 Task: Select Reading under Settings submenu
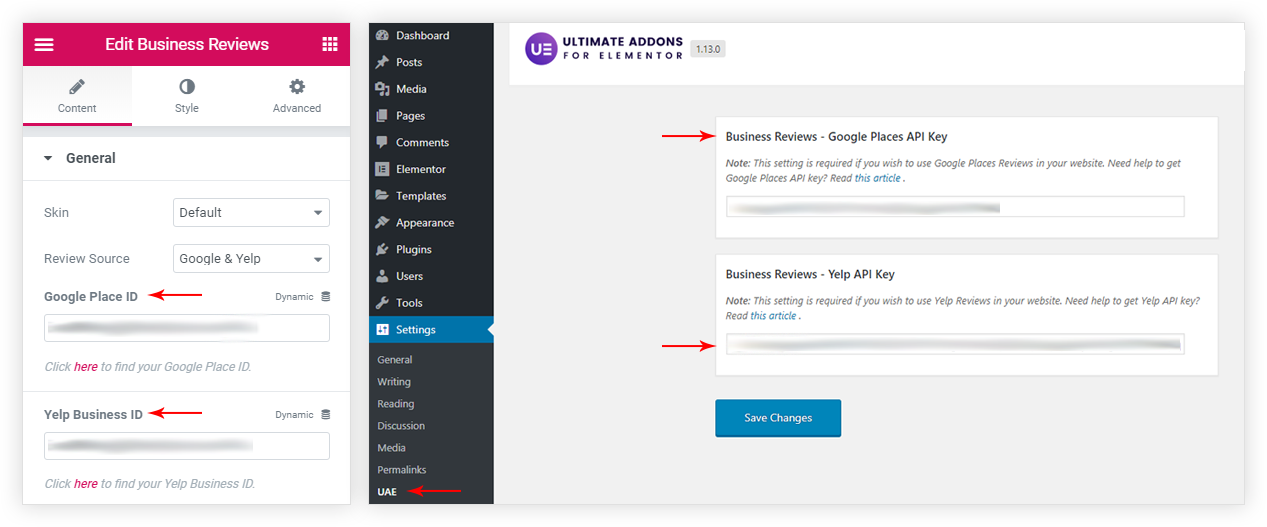point(396,404)
